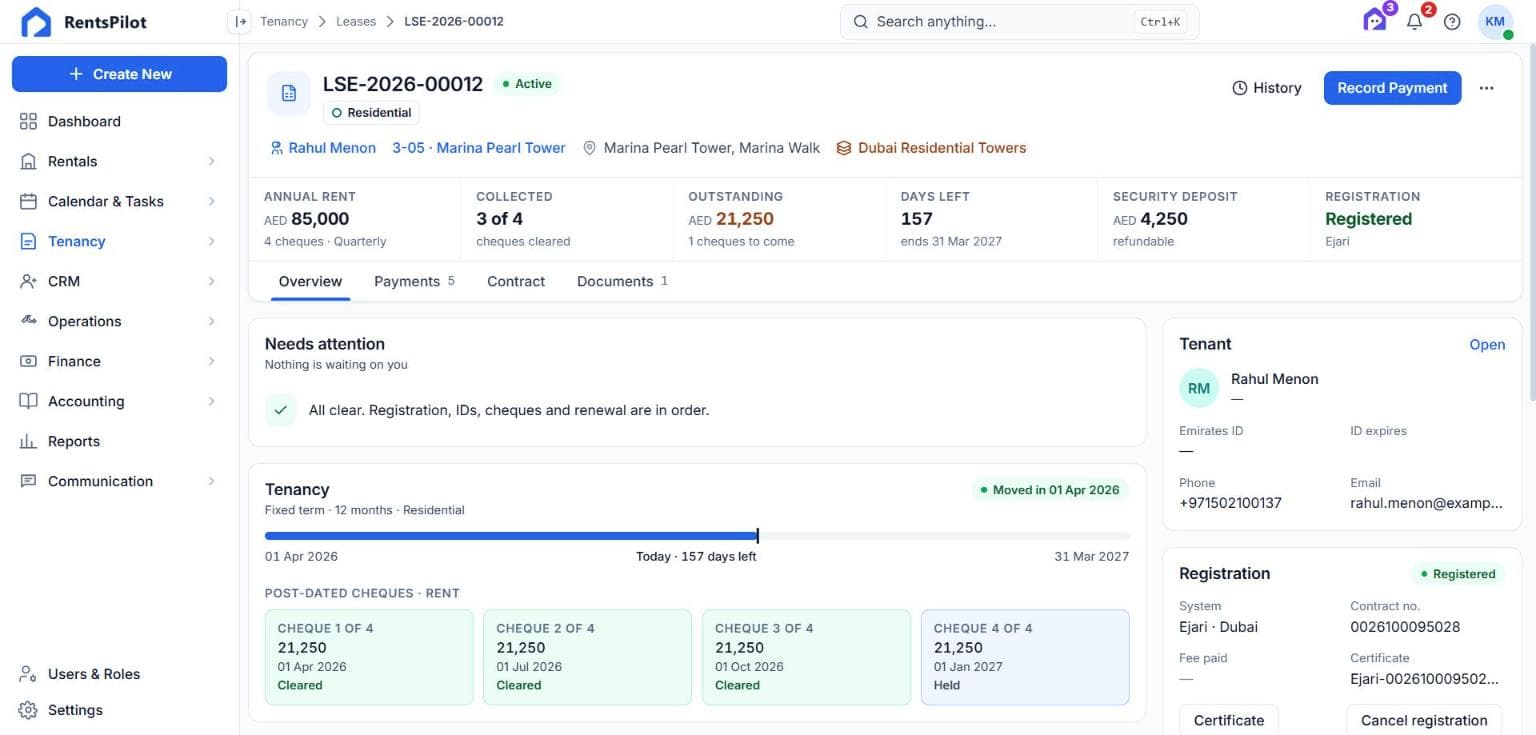Click the Finance cash icon in sidebar

(28, 361)
